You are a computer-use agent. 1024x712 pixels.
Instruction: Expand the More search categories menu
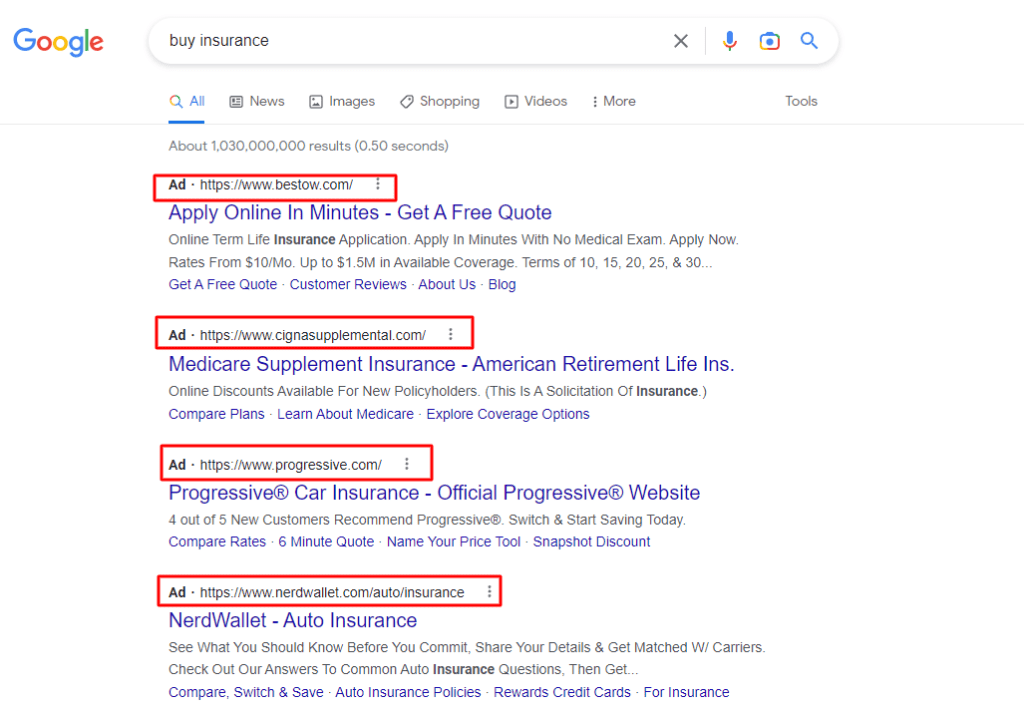pyautogui.click(x=613, y=101)
